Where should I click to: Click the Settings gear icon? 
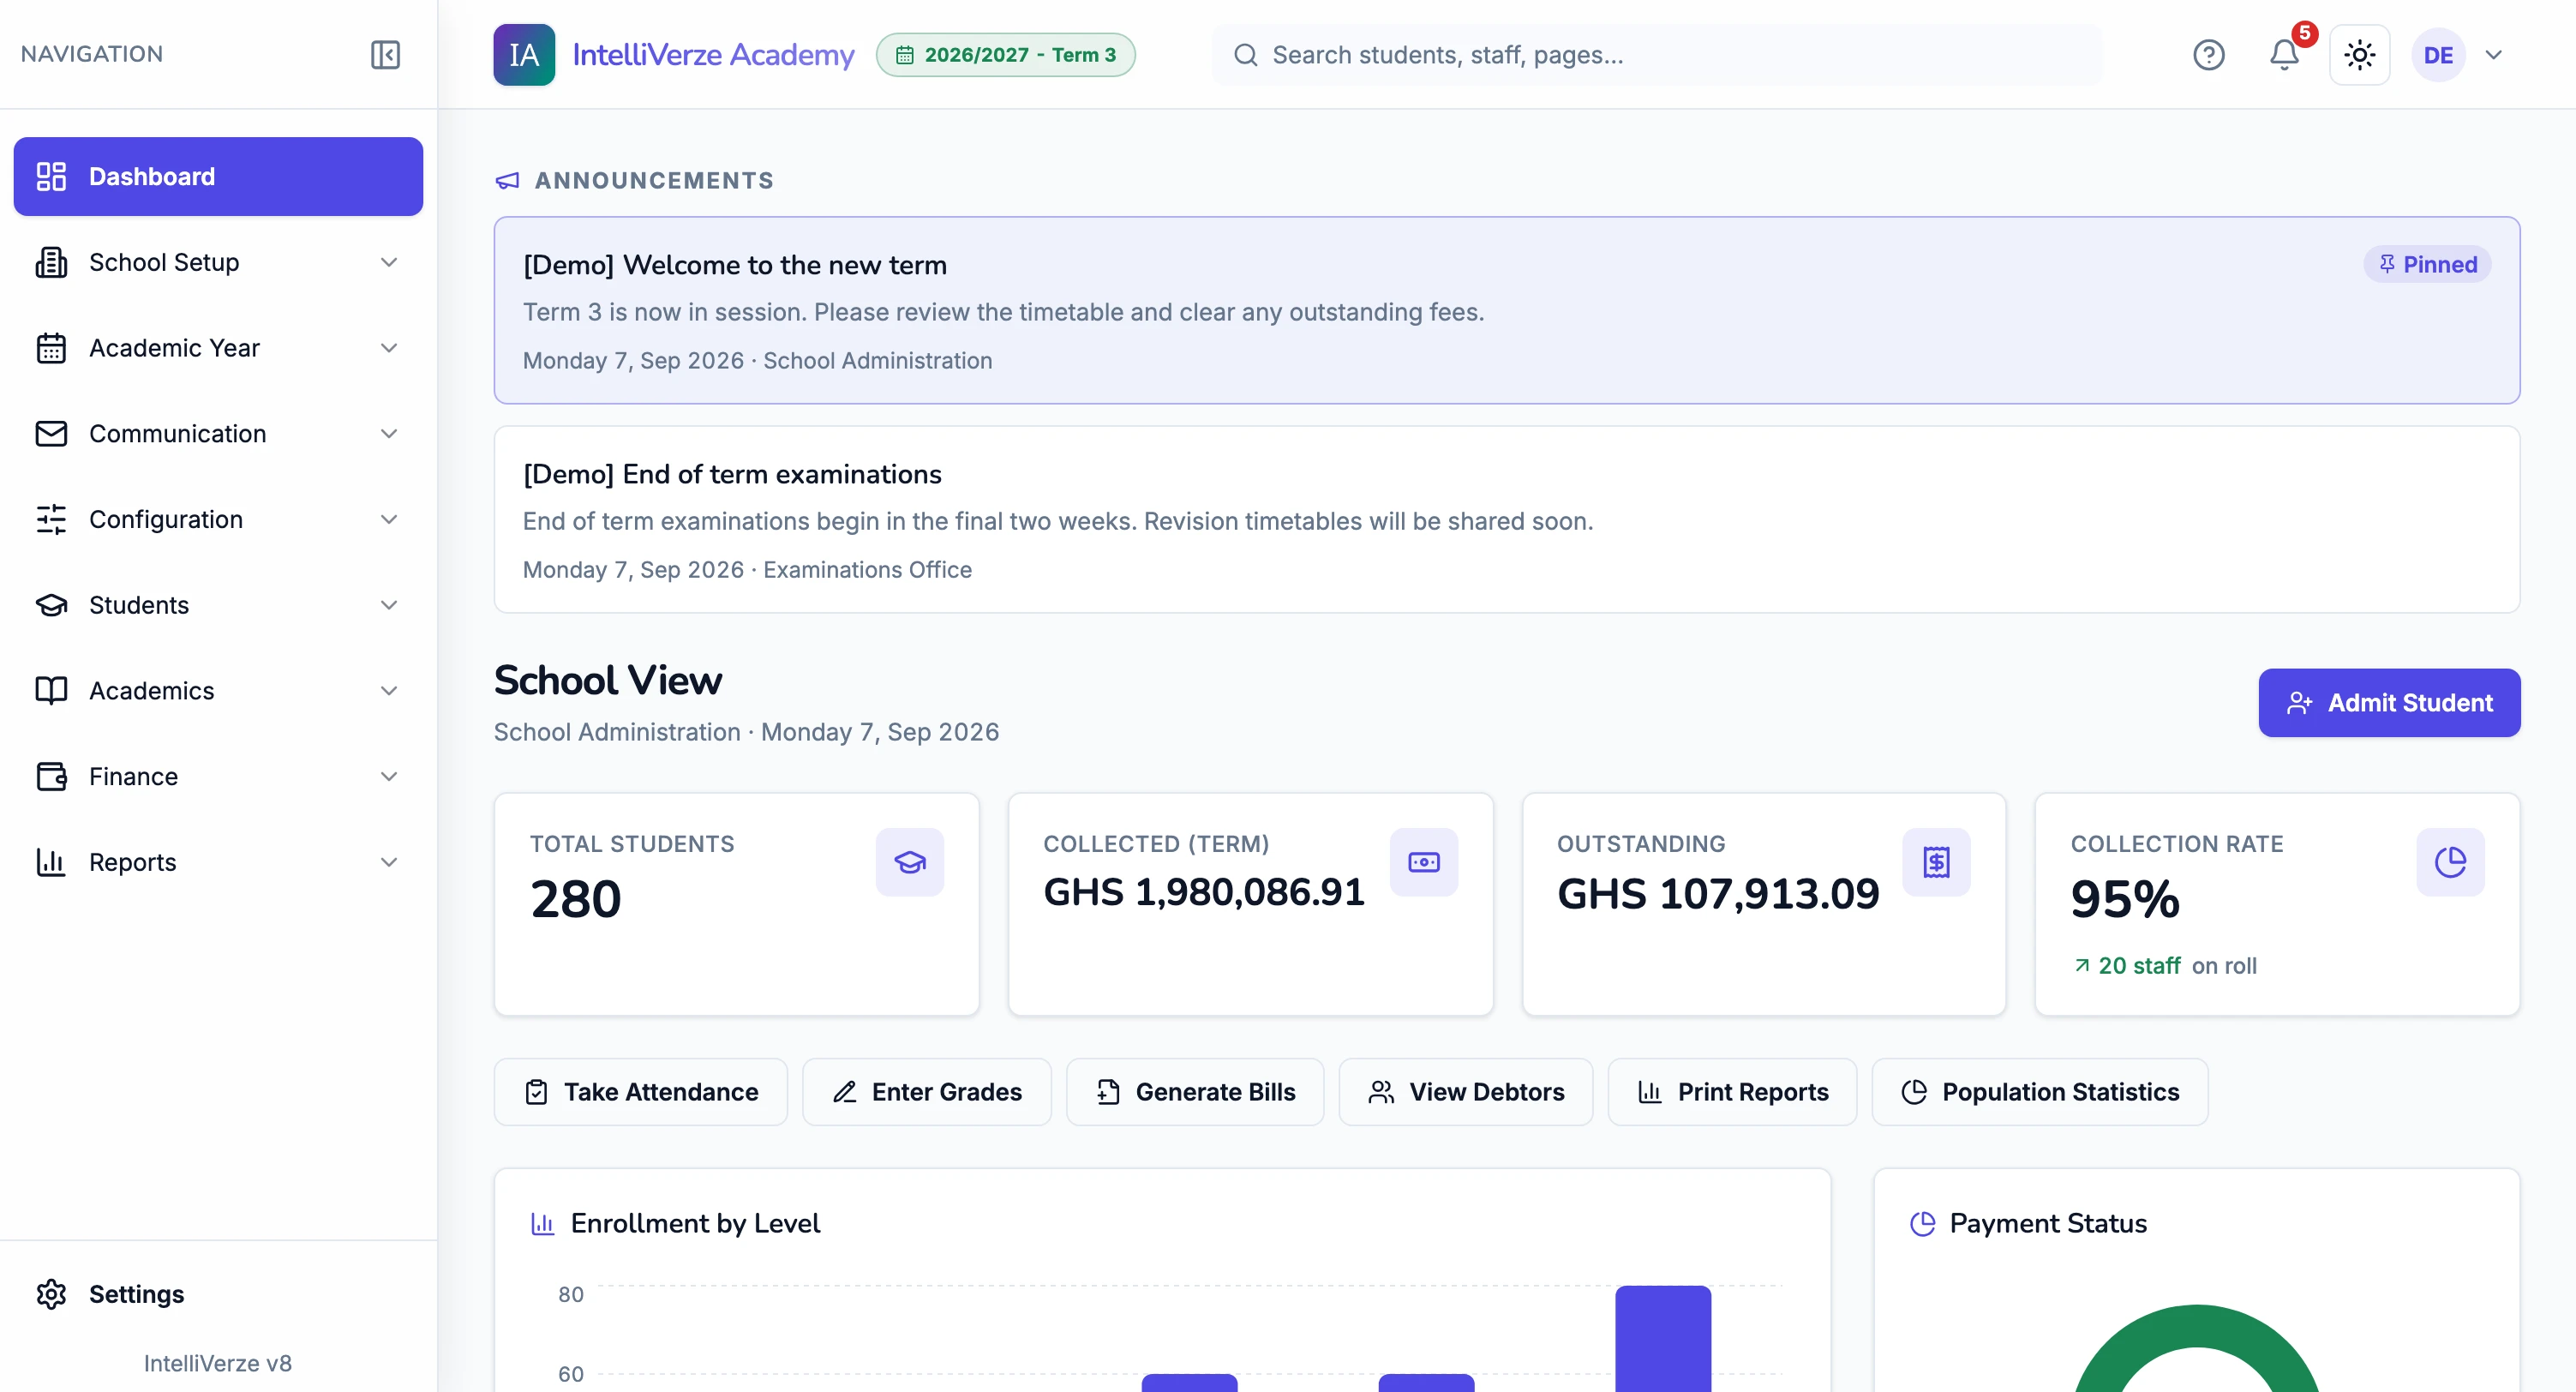click(x=51, y=1294)
